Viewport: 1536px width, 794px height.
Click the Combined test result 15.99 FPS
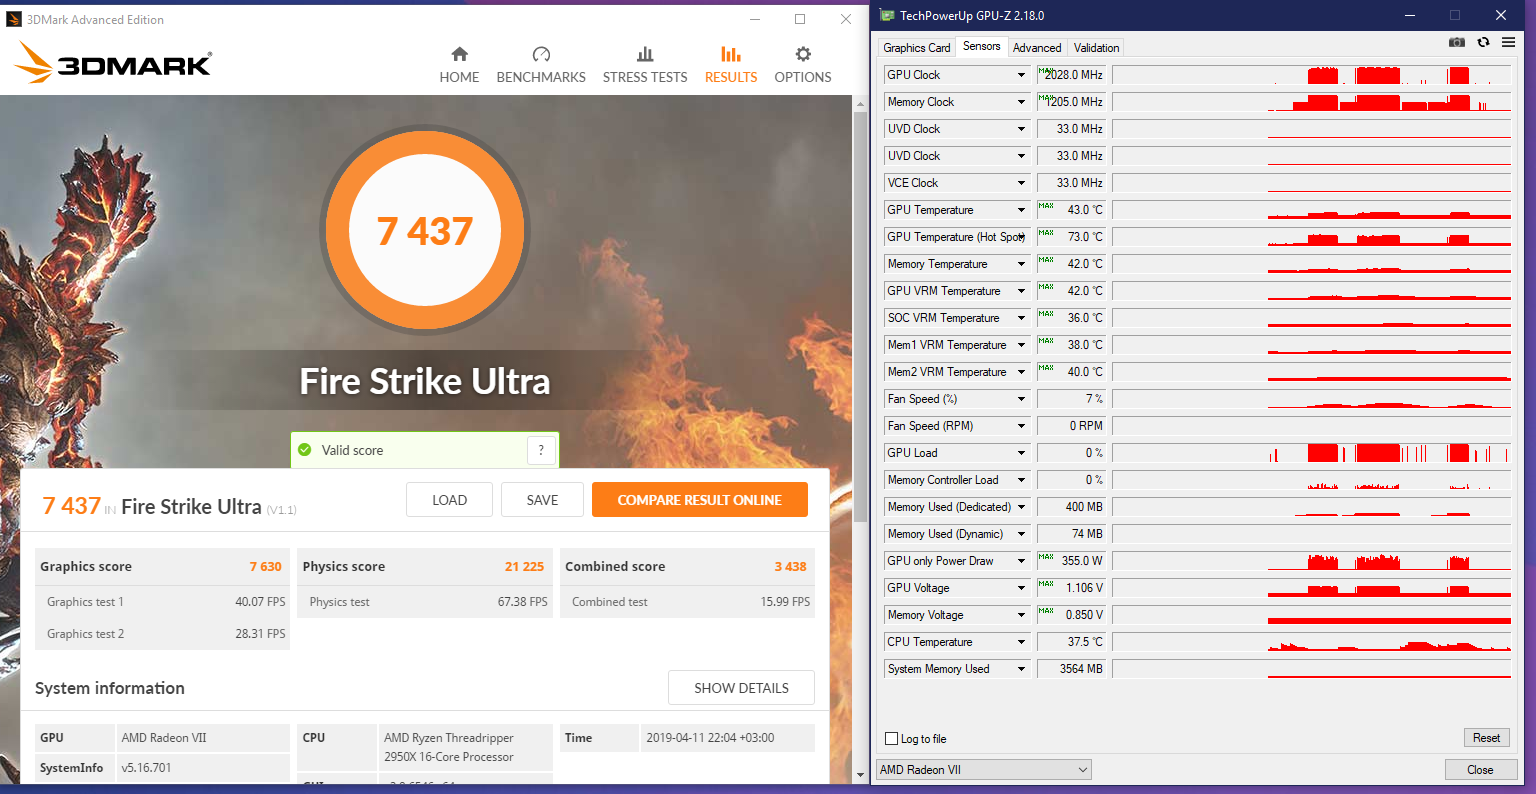tap(786, 602)
